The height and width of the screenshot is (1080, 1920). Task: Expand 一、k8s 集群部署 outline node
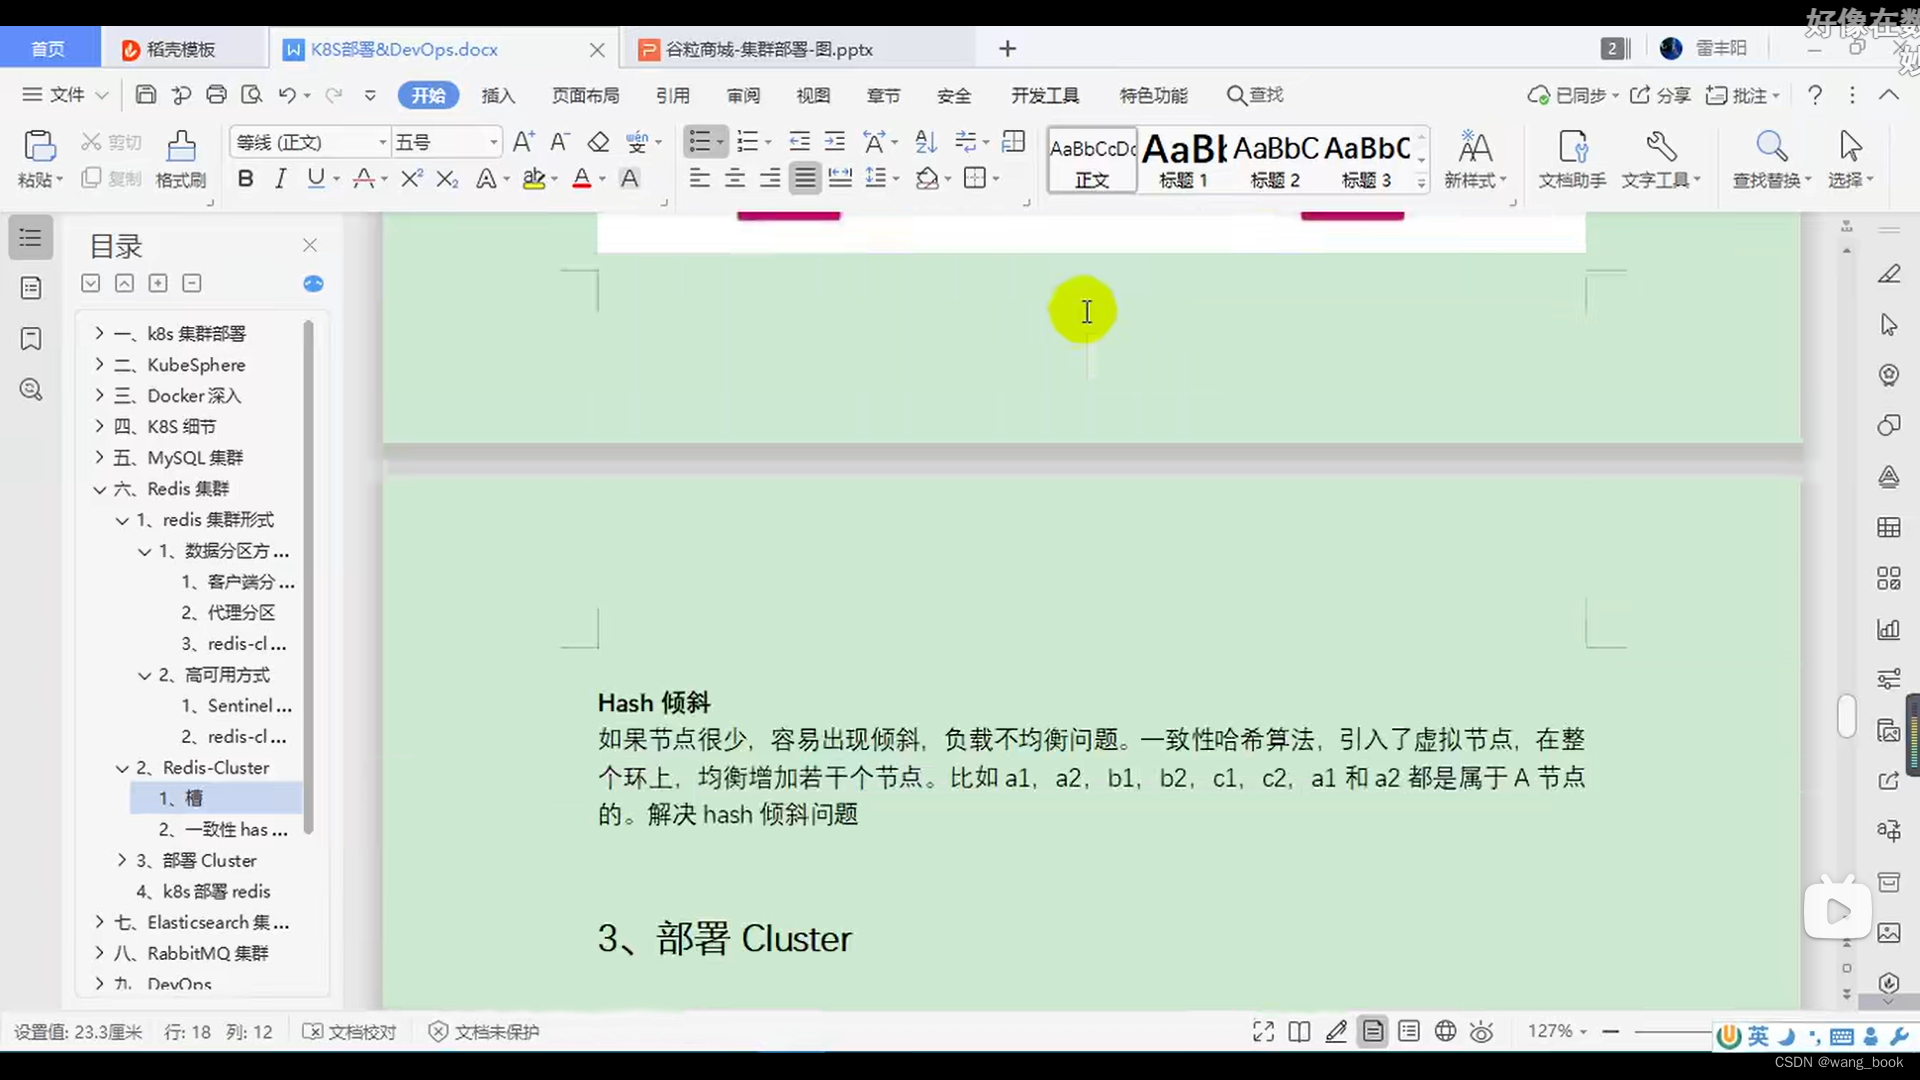99,333
